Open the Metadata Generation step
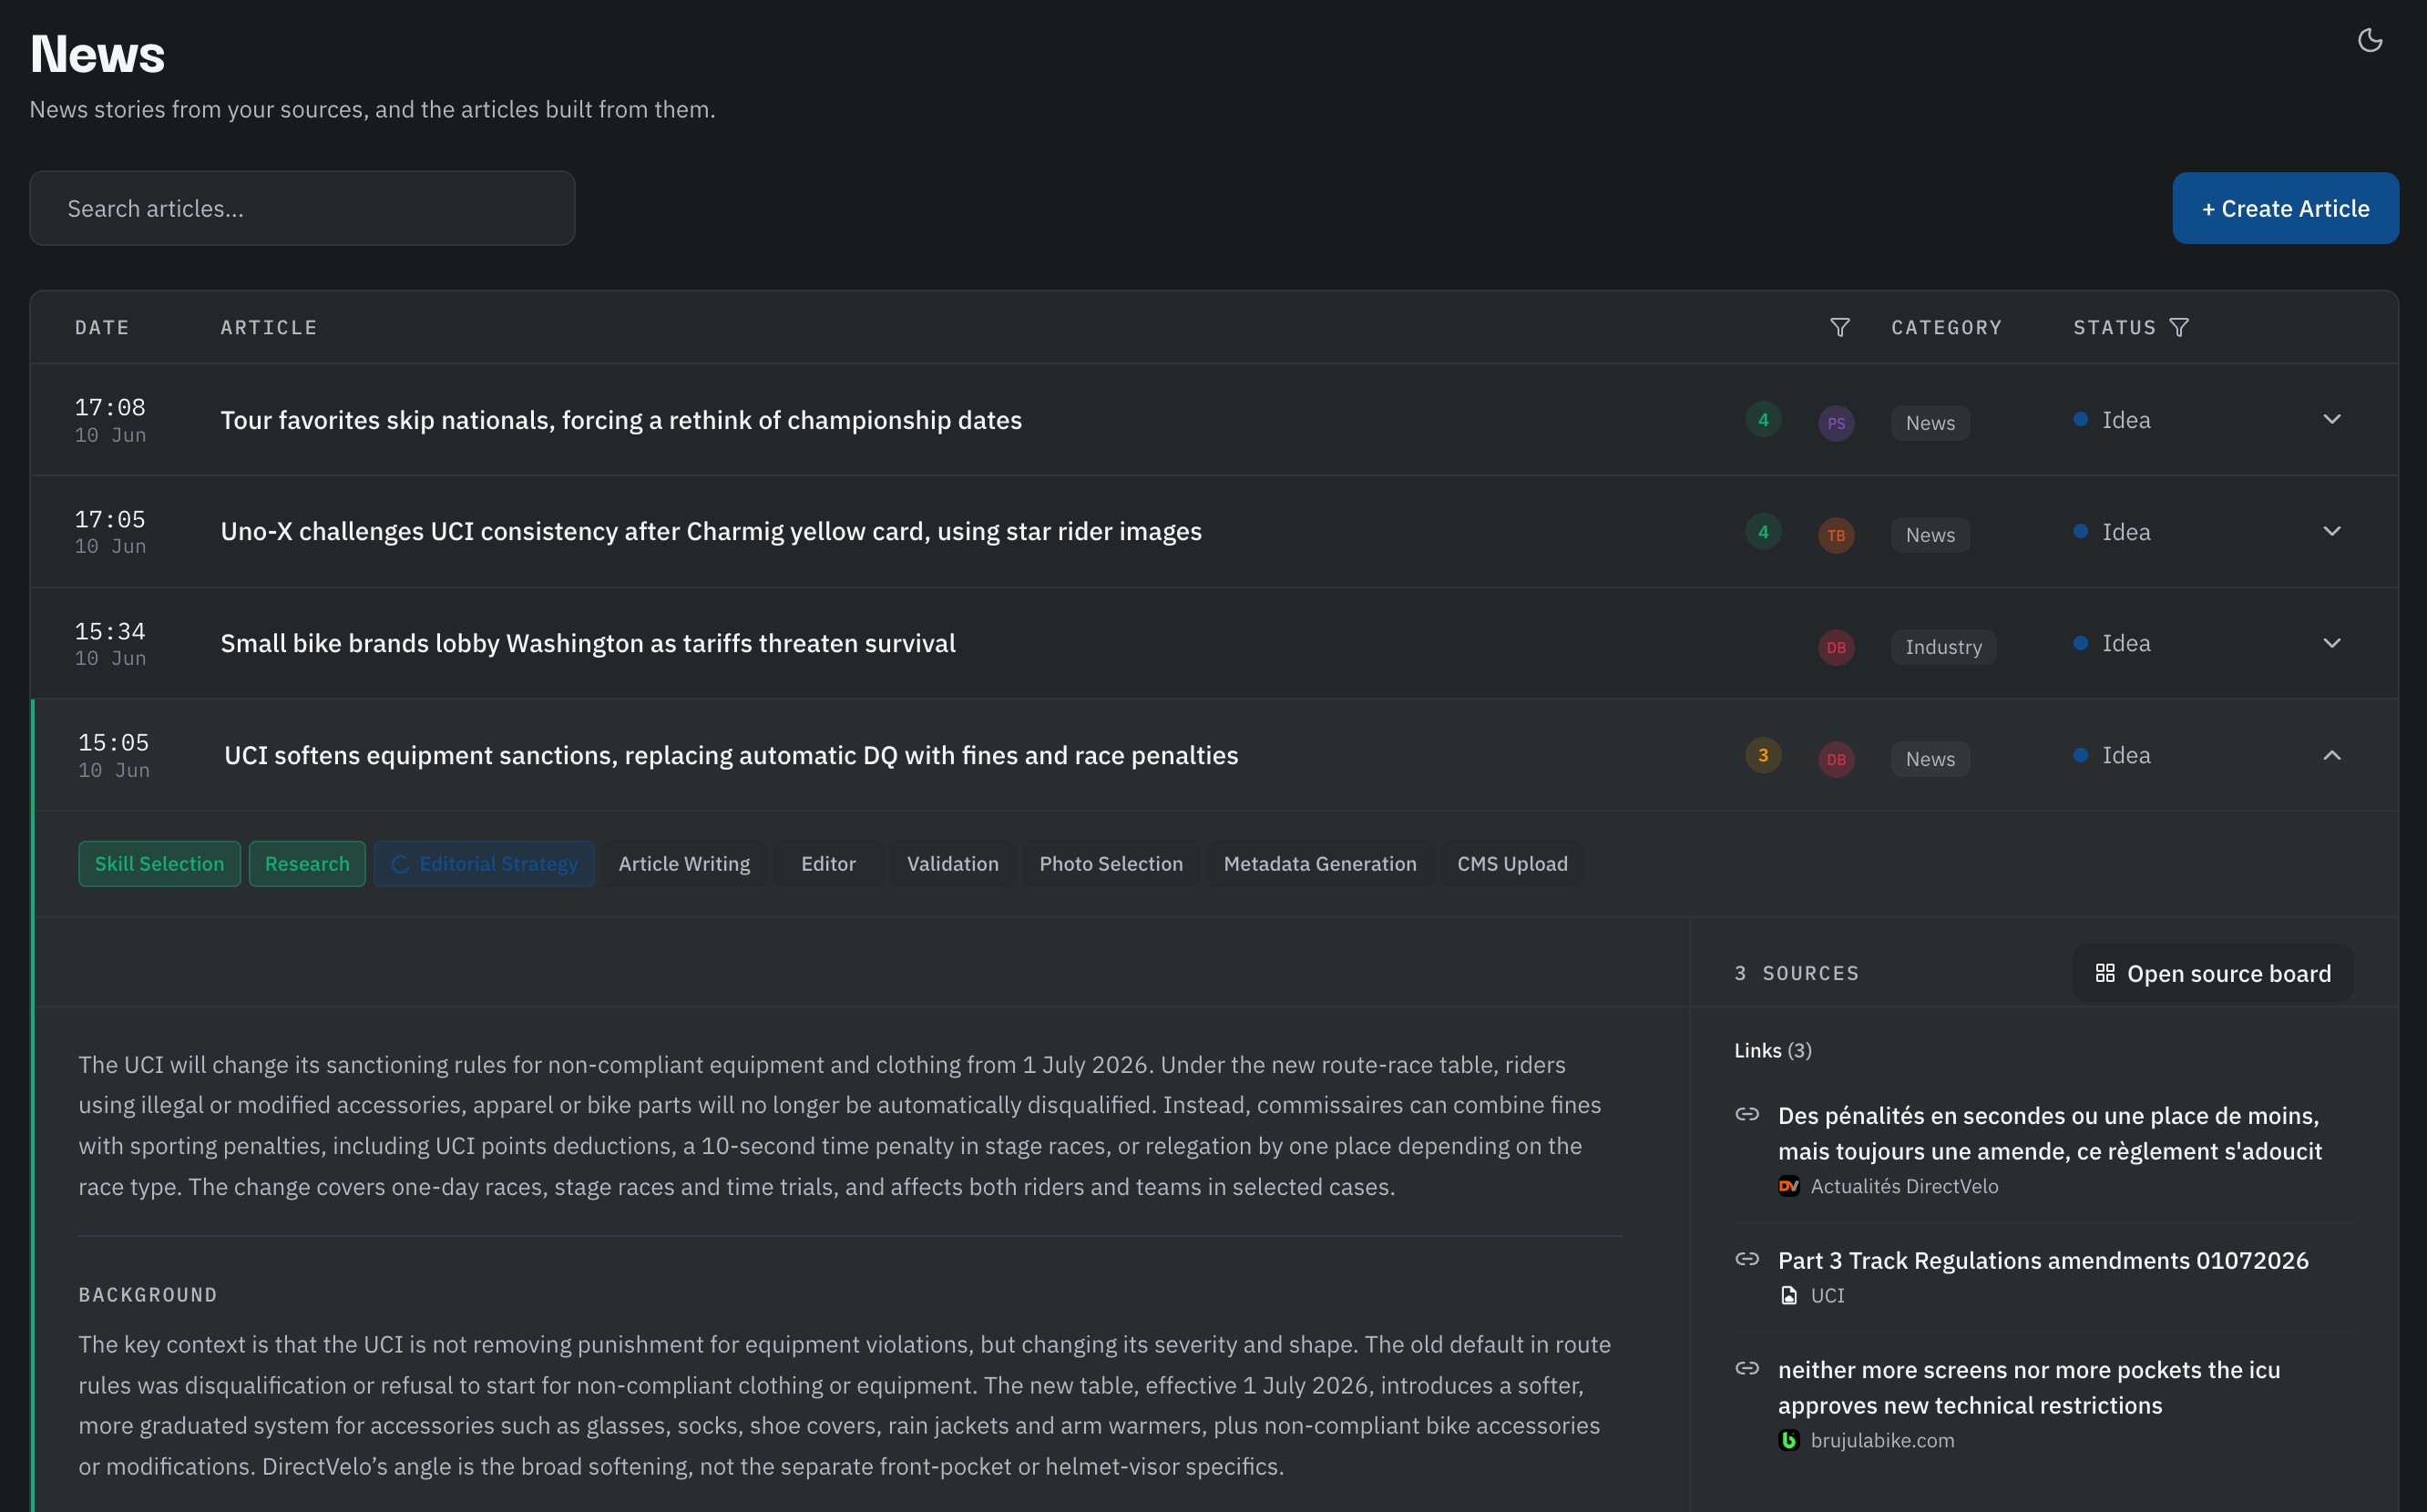 1320,864
